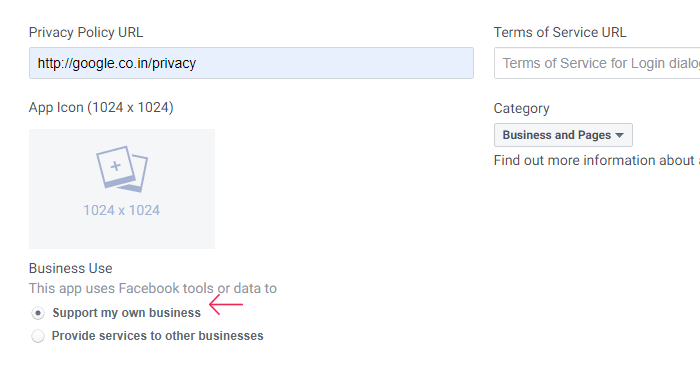This screenshot has width=700, height=374.
Task: Click the google.co.in/privacy URL text
Action: (117, 63)
